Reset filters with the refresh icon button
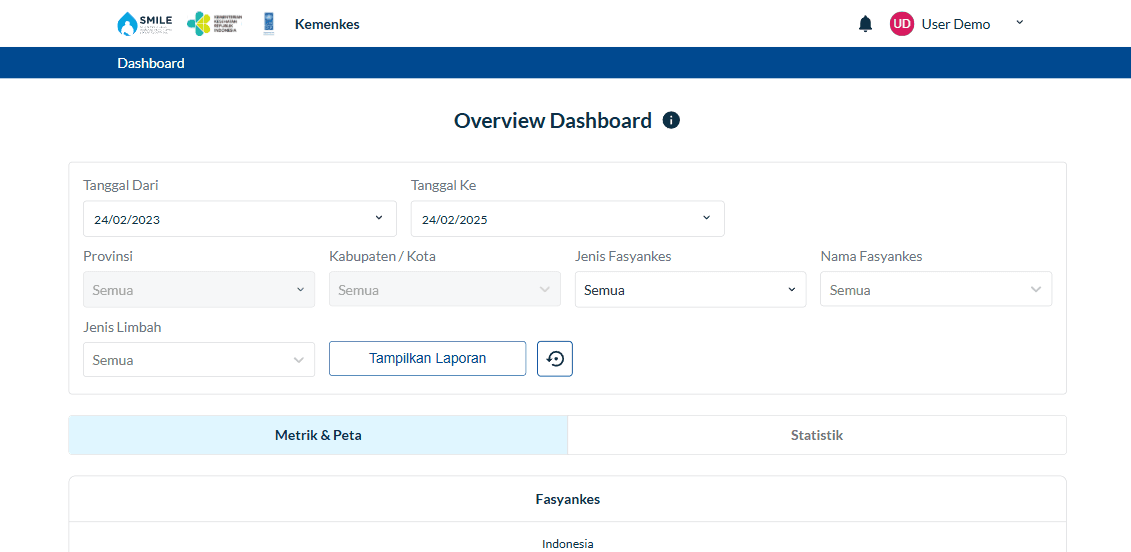Screen dimensions: 1131x552 tap(555, 359)
